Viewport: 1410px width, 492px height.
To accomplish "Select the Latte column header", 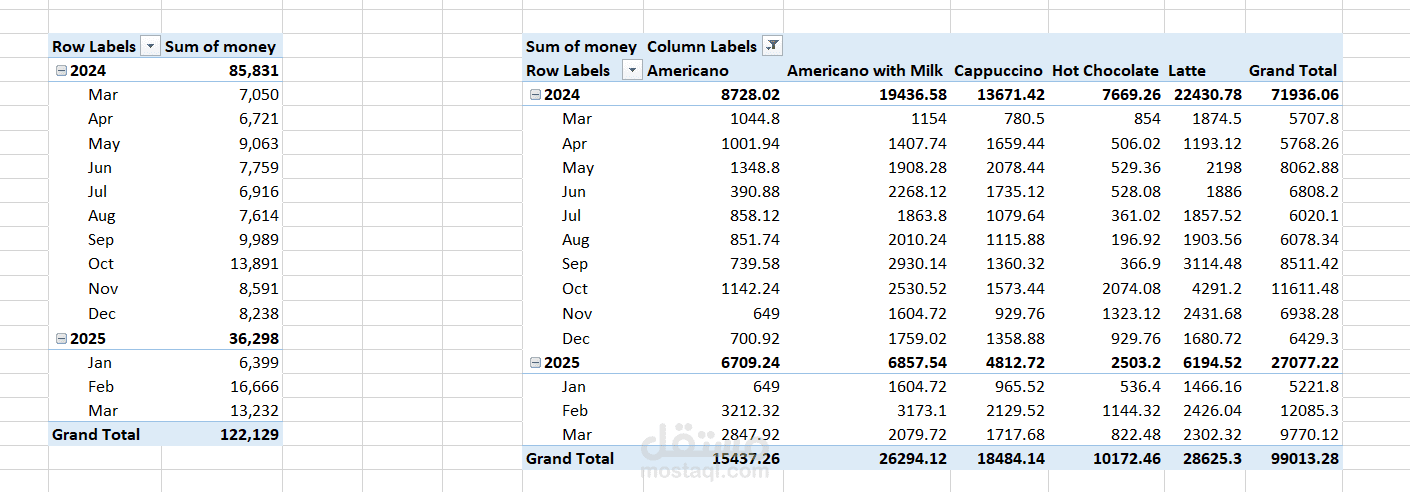I will coord(1187,71).
